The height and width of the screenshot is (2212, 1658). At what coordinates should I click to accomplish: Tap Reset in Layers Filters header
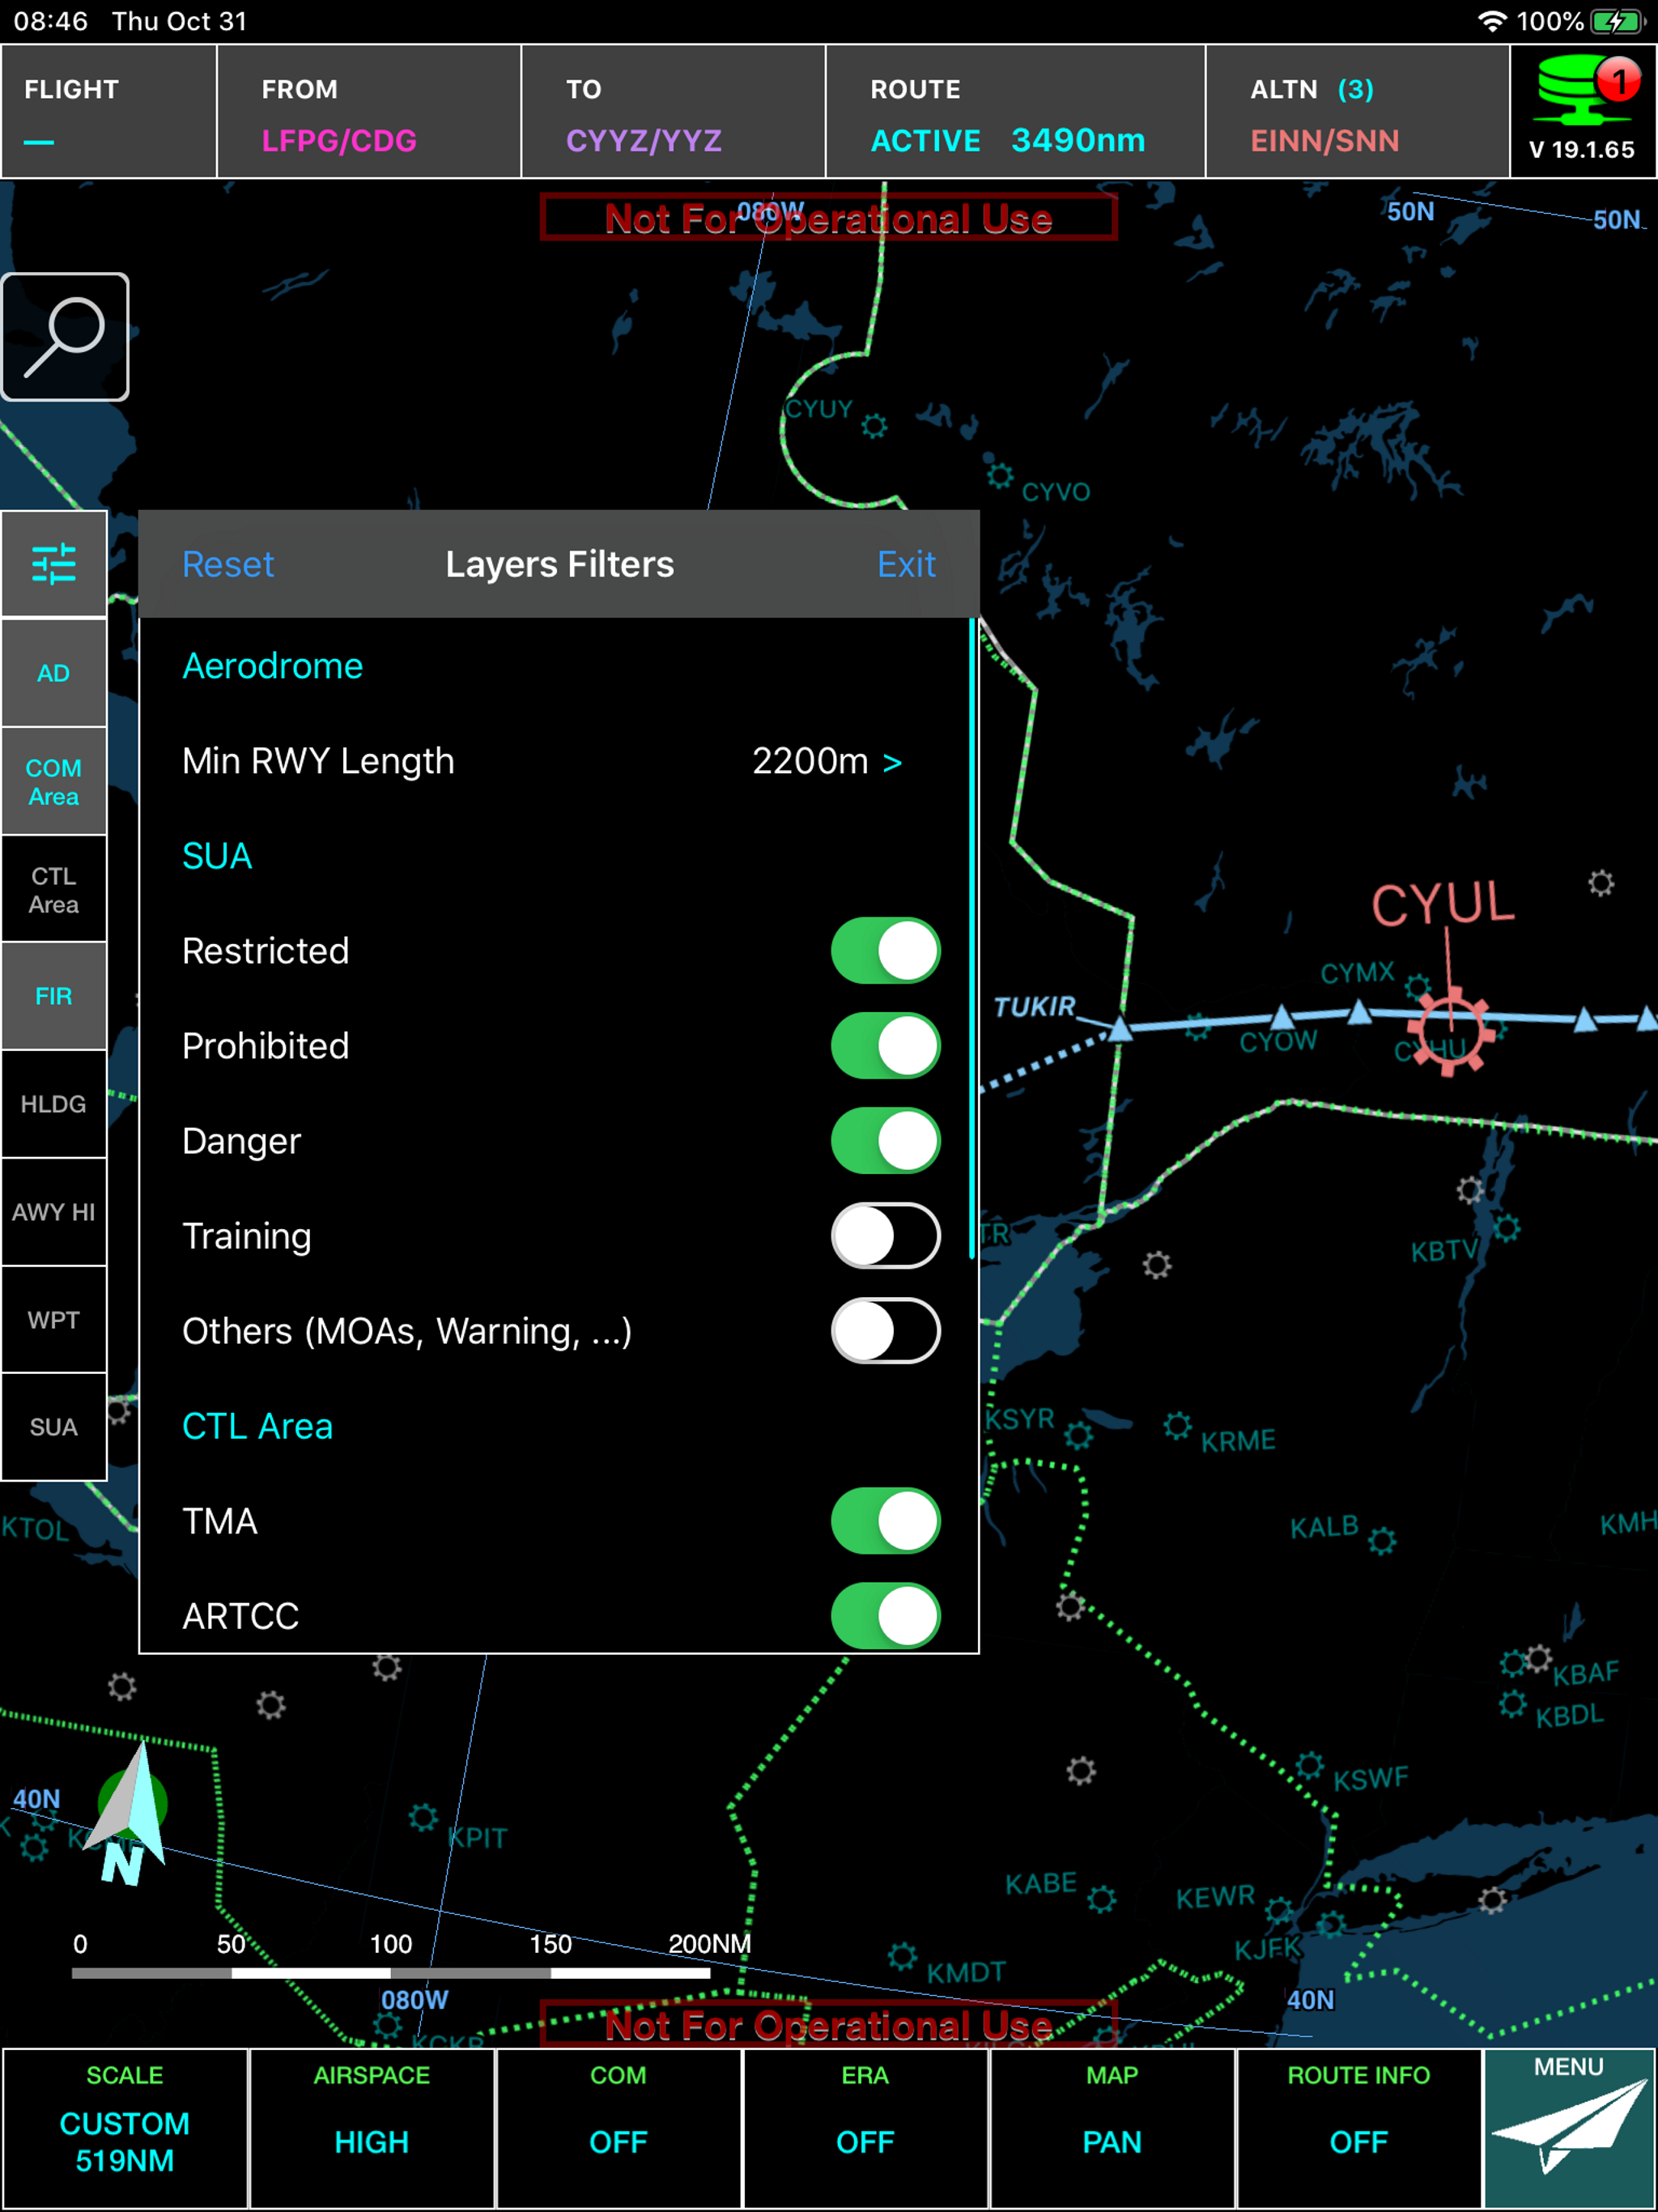click(228, 565)
